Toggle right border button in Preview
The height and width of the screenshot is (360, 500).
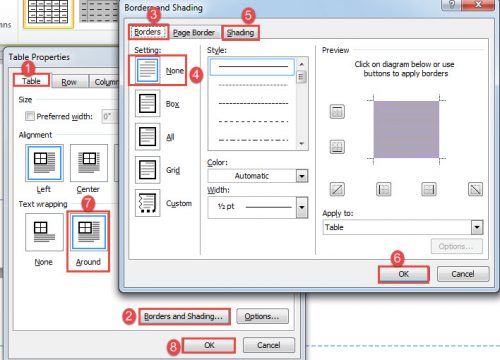click(429, 189)
